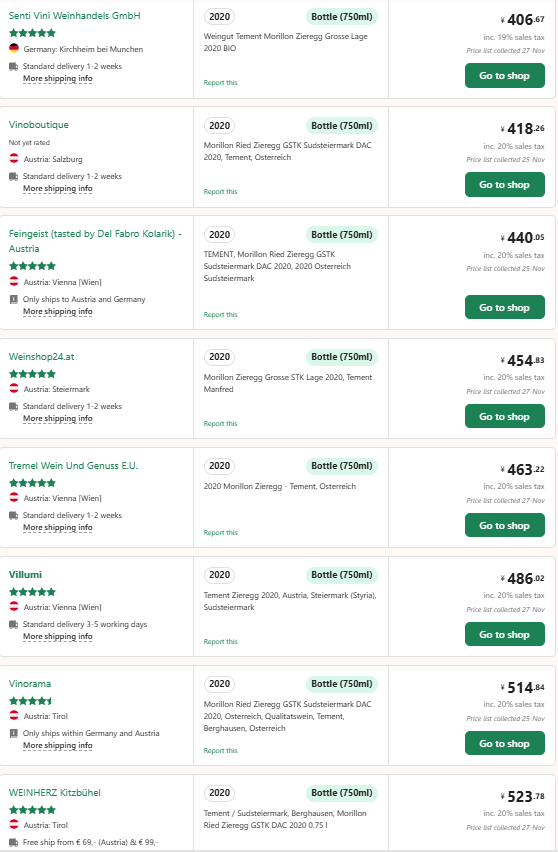
Task: Expand More shipping info for Vinoboutique
Action: (58, 188)
